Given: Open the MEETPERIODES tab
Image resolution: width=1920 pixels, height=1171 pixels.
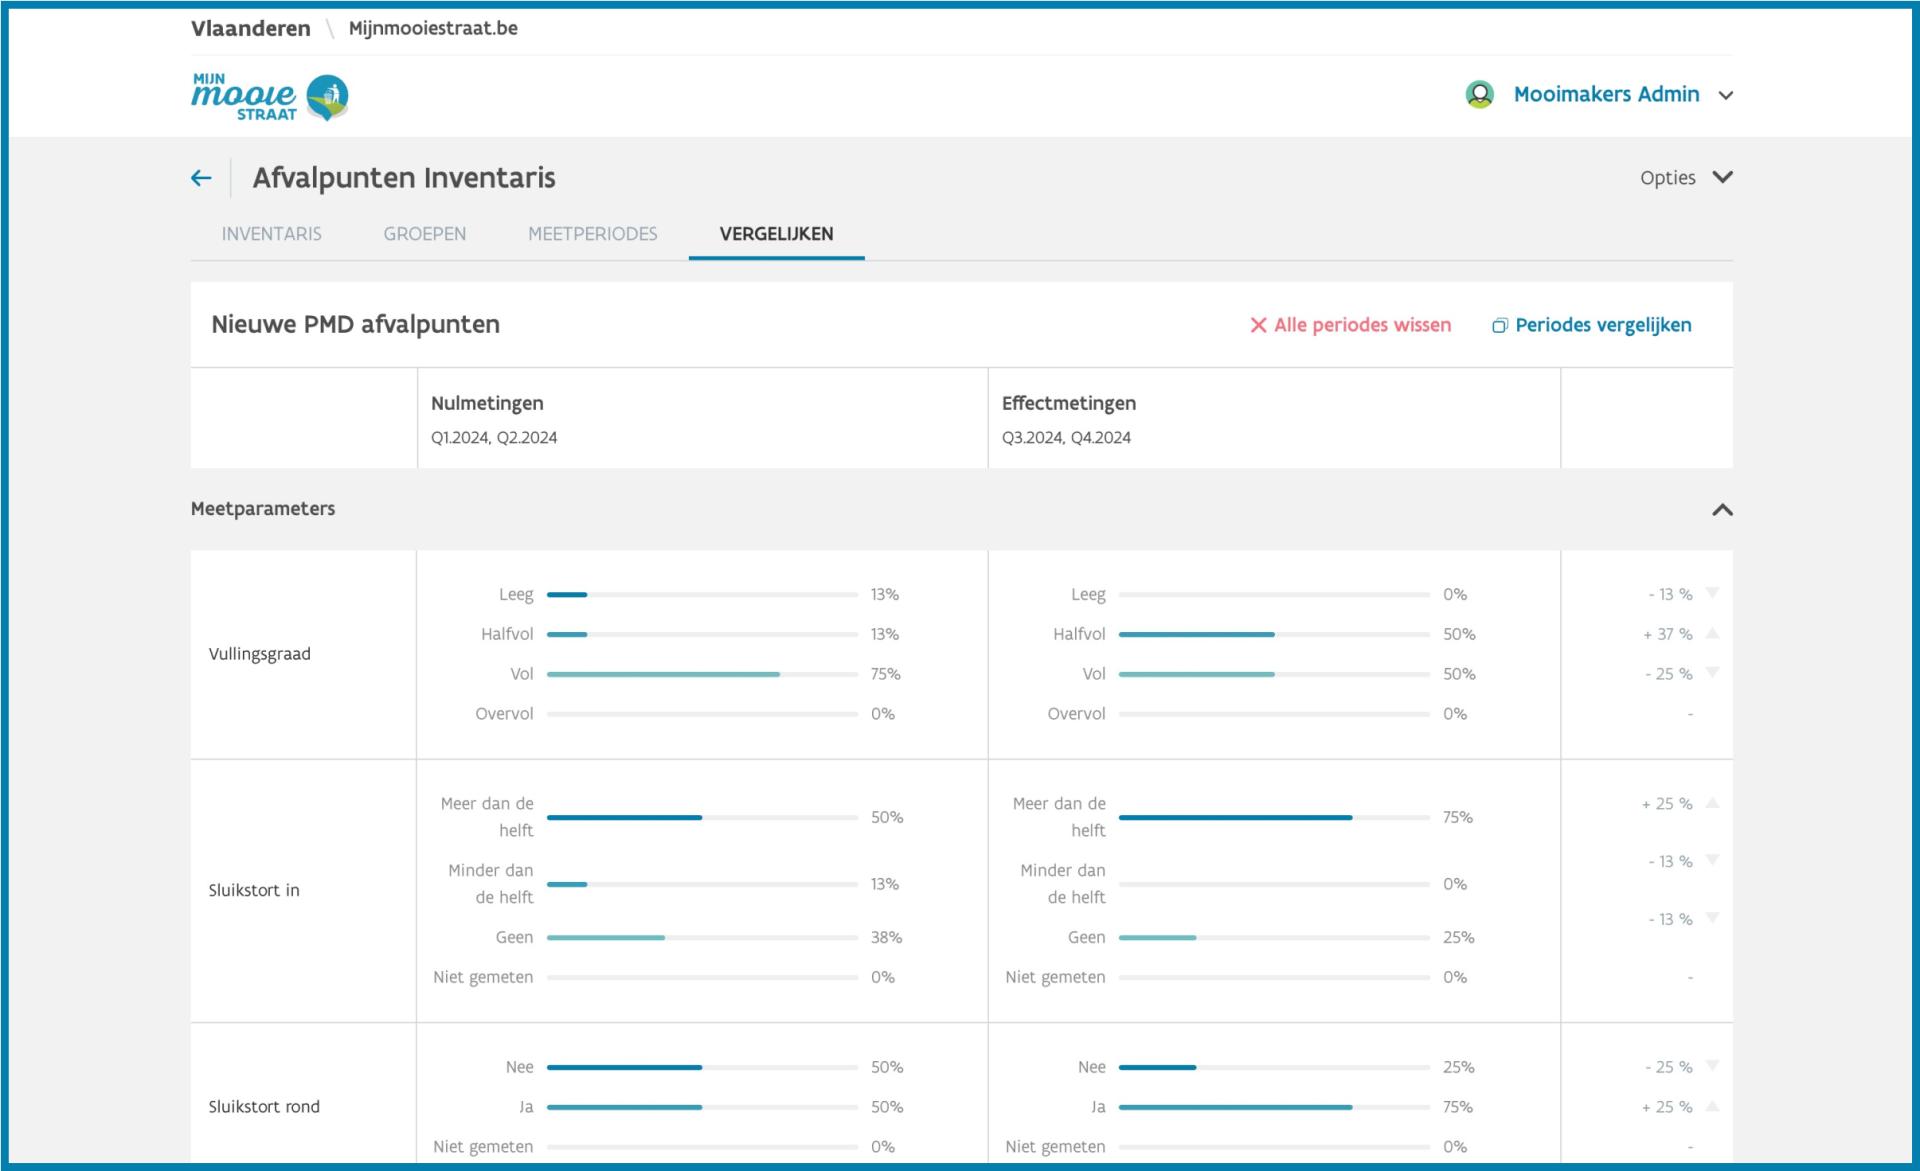Looking at the screenshot, I should [593, 234].
